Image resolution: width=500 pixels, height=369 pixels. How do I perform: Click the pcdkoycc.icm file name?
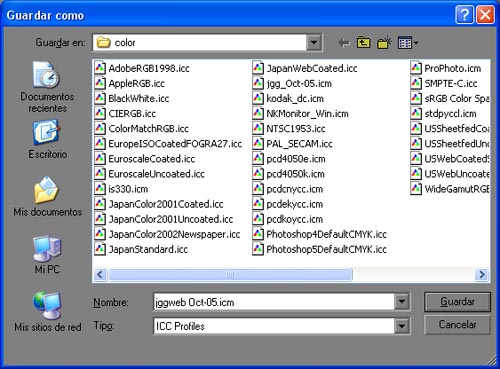click(295, 219)
